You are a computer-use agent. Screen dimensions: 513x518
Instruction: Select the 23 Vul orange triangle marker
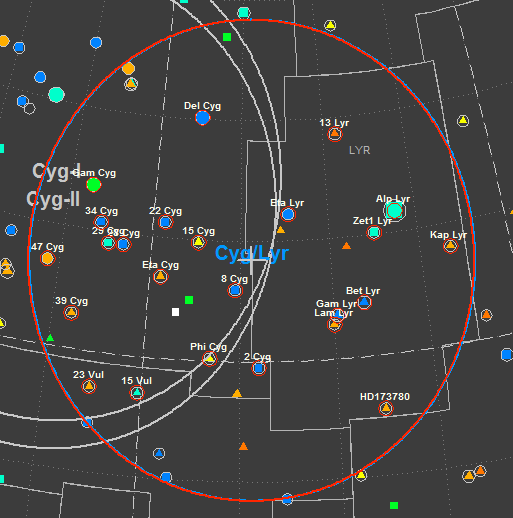tap(89, 386)
